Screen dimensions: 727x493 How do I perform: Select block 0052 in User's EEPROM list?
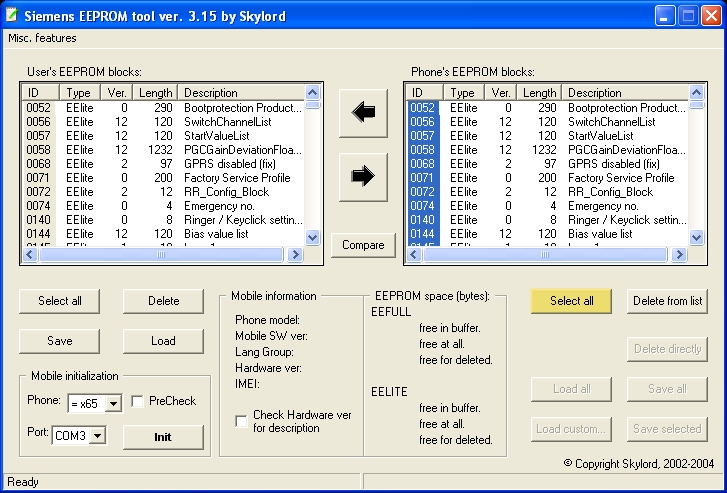[164, 108]
